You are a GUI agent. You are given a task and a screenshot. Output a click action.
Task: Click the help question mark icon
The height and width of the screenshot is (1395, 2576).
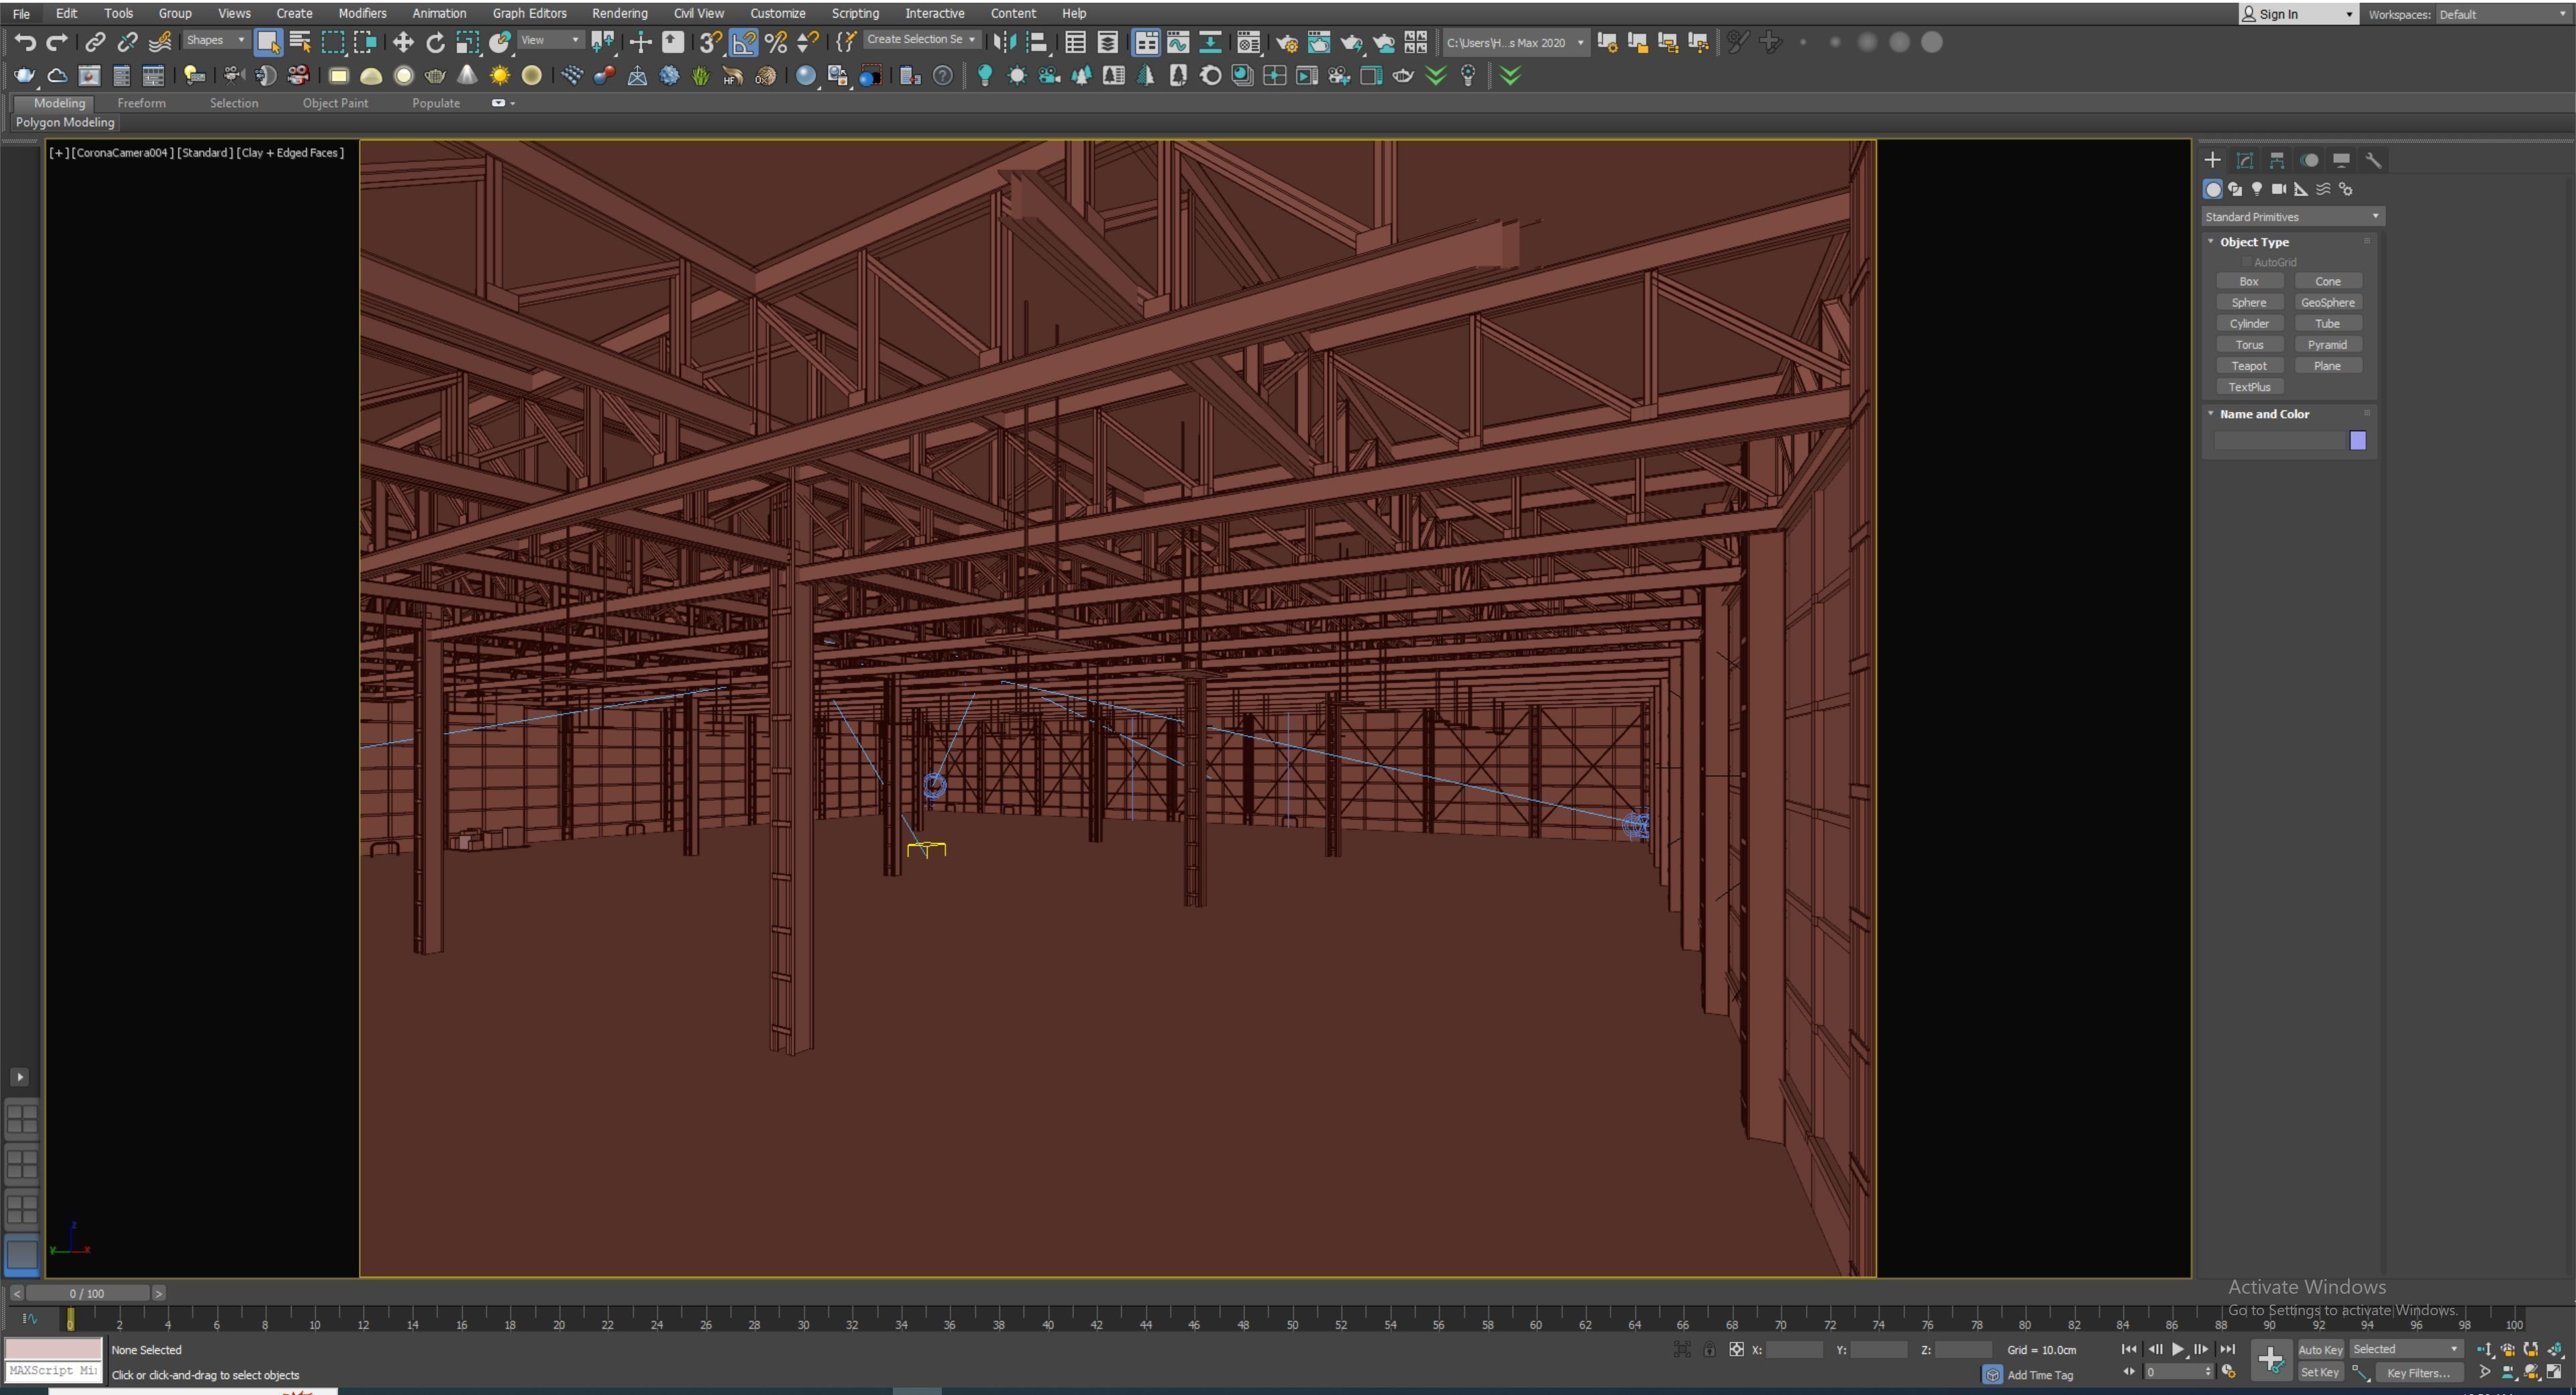(942, 76)
